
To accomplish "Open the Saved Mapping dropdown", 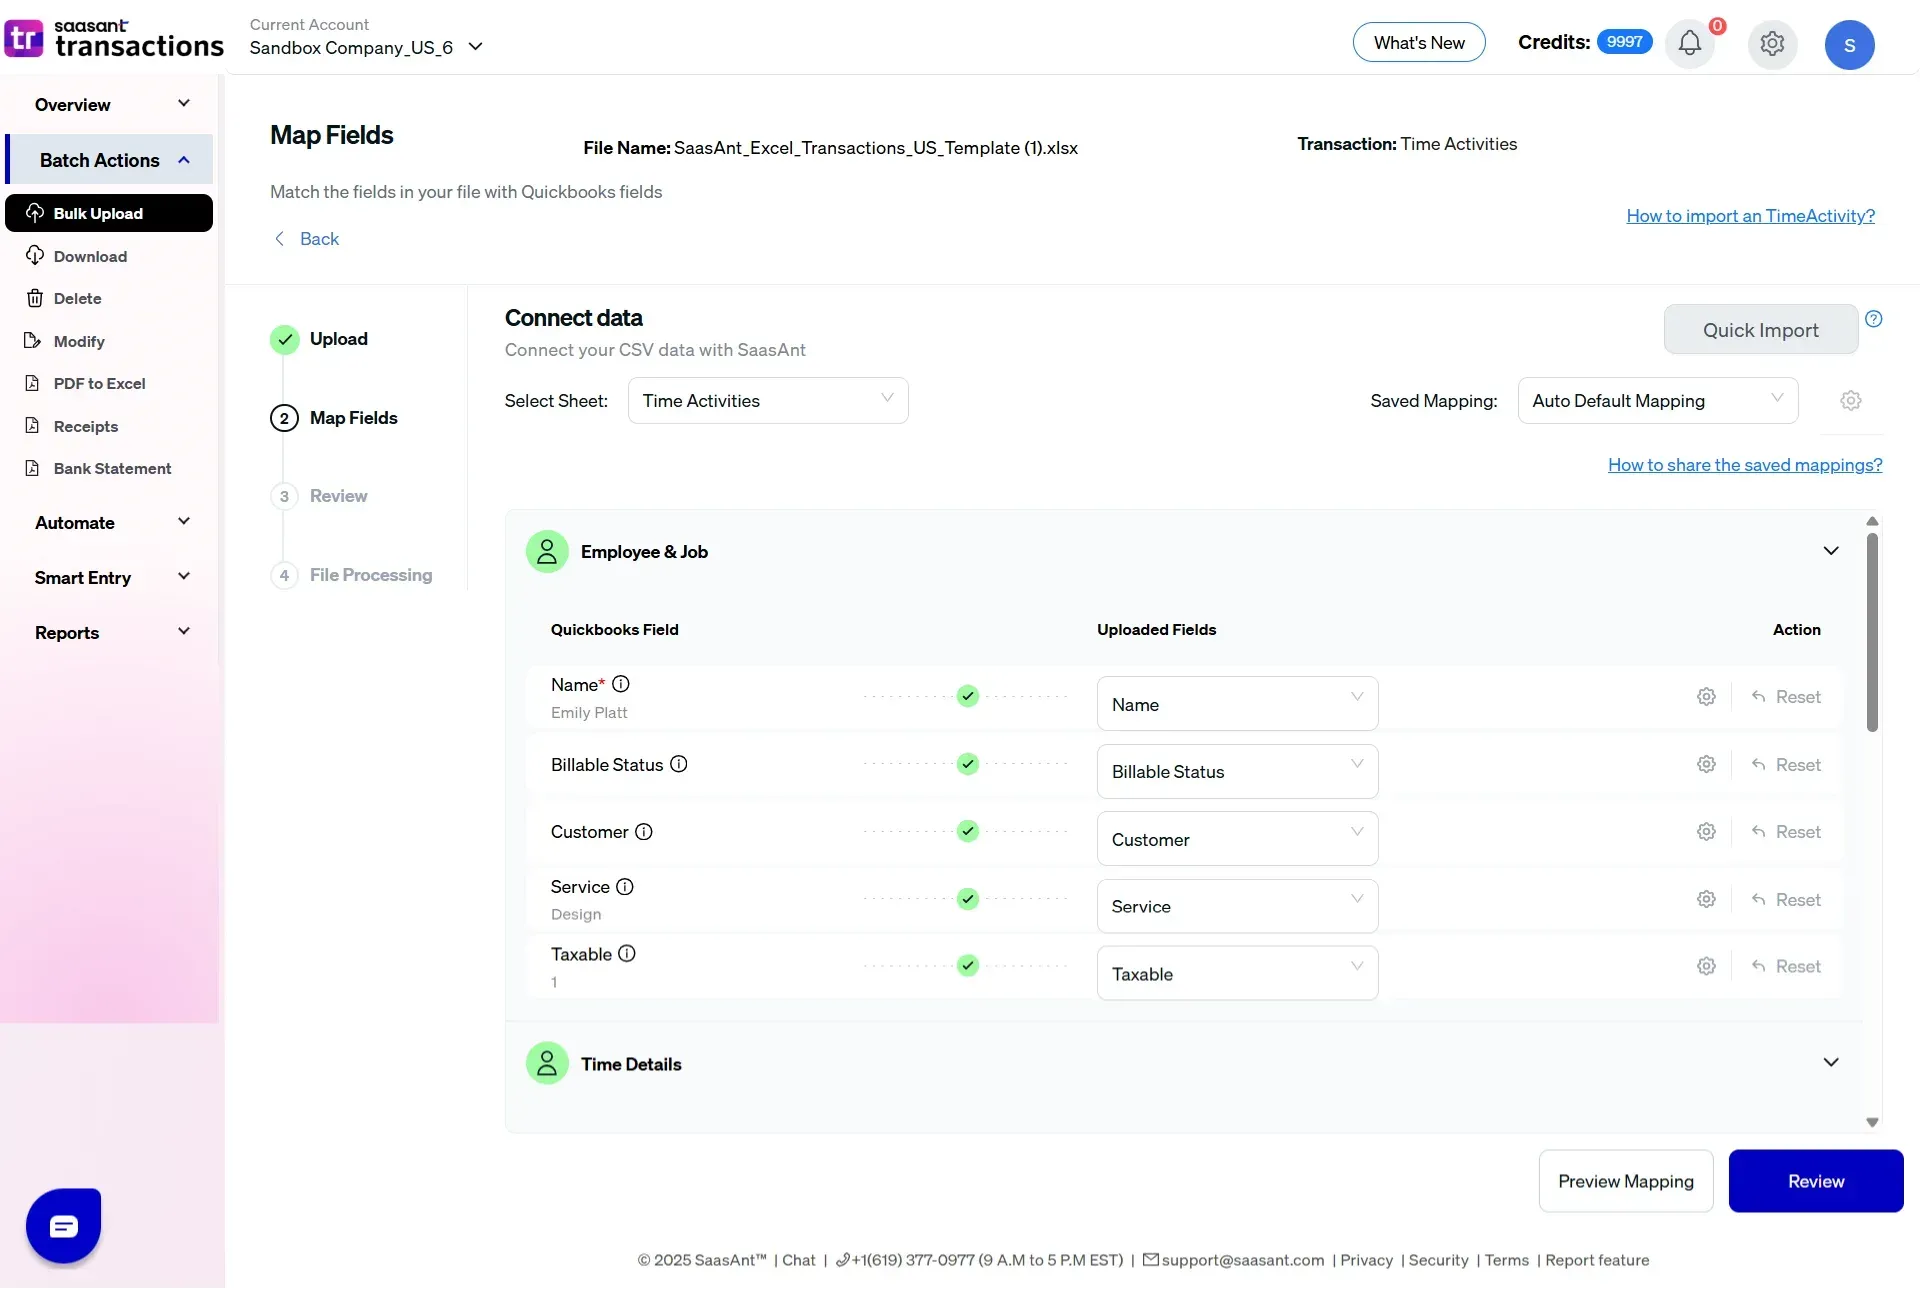I will pyautogui.click(x=1658, y=401).
